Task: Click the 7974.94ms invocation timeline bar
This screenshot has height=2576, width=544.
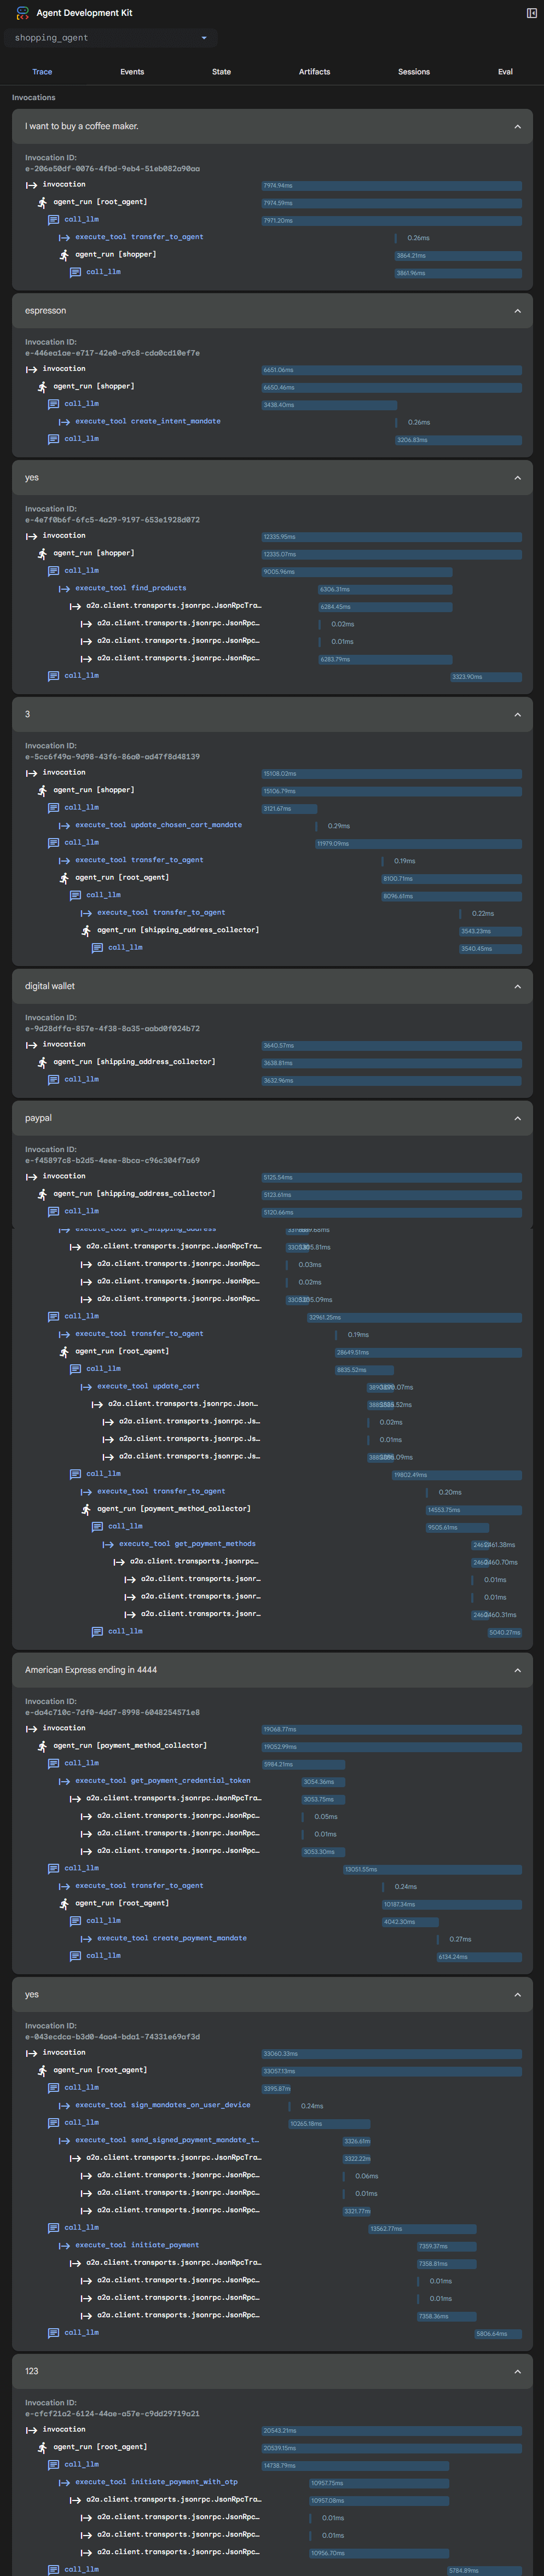Action: 391,186
